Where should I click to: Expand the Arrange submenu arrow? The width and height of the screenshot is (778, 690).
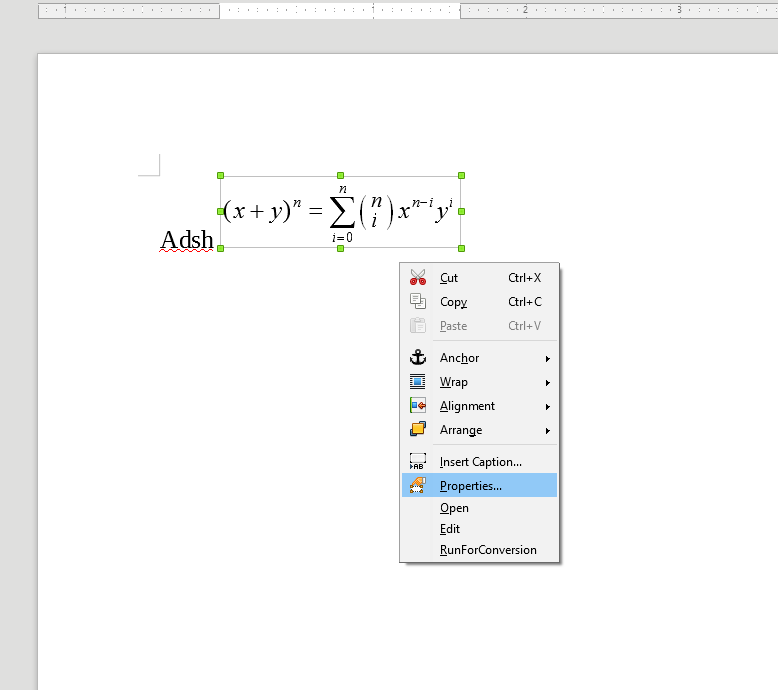tap(548, 431)
